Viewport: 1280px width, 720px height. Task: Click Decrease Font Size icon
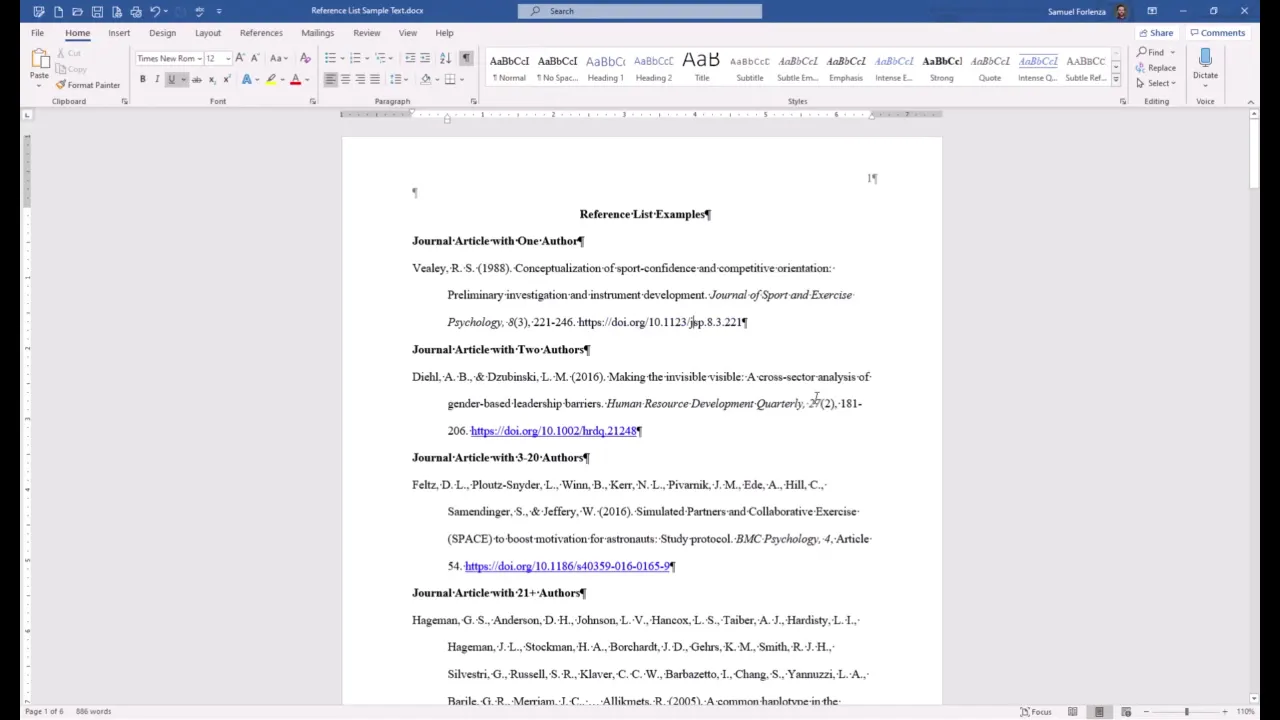[254, 58]
